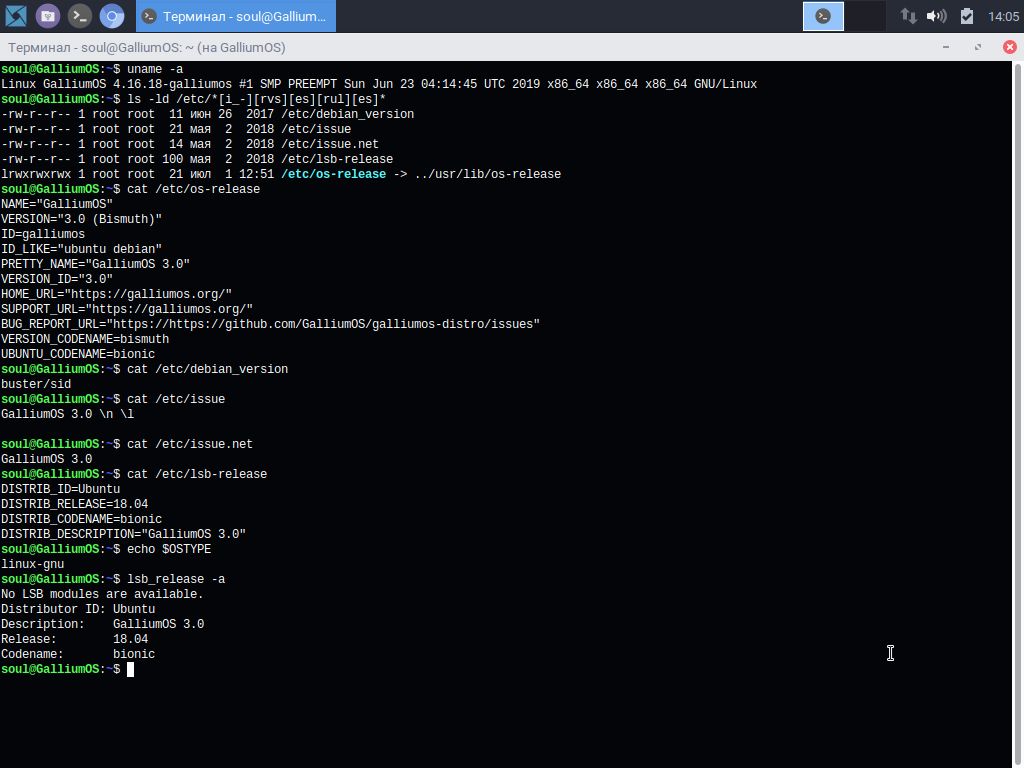Select the Терминал taskbar window button
Screen dimensions: 1024x768
pos(236,16)
